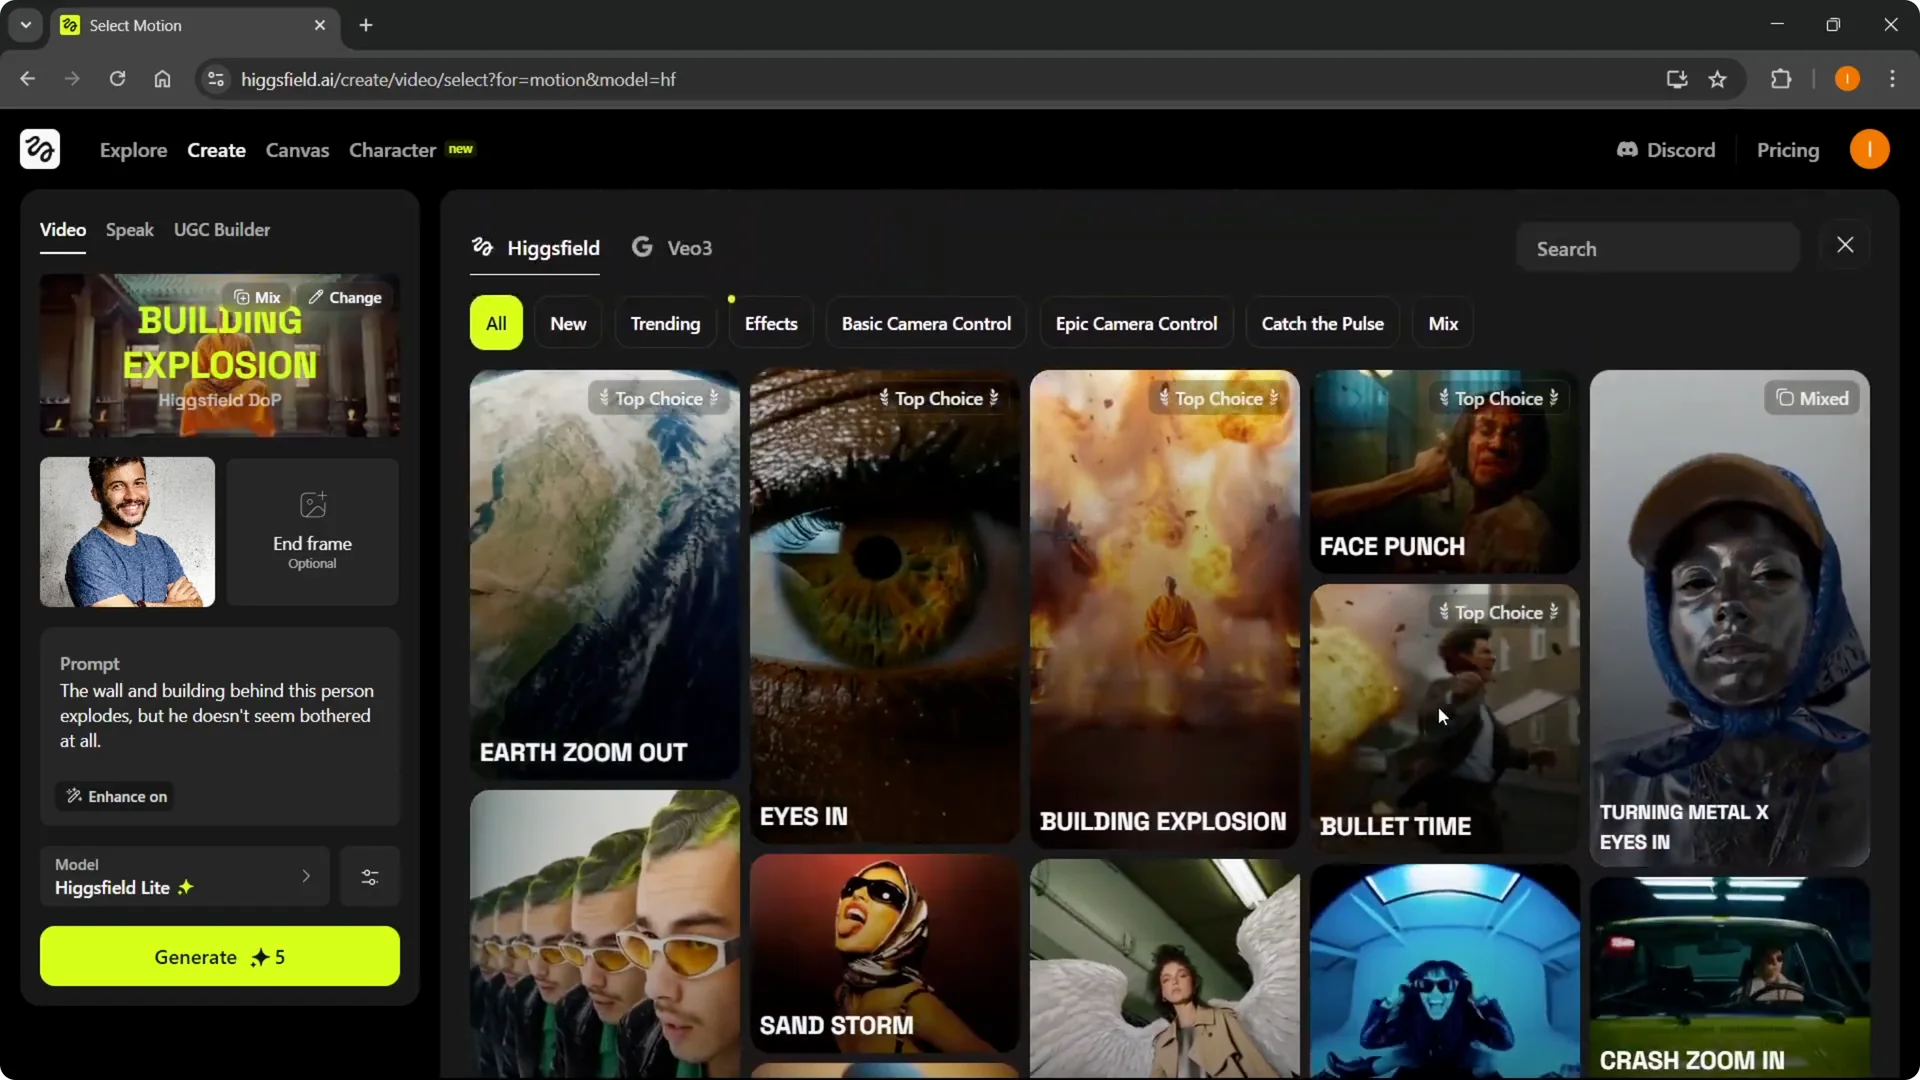Image resolution: width=1920 pixels, height=1080 pixels.
Task: Reload the page in browser
Action: click(117, 79)
